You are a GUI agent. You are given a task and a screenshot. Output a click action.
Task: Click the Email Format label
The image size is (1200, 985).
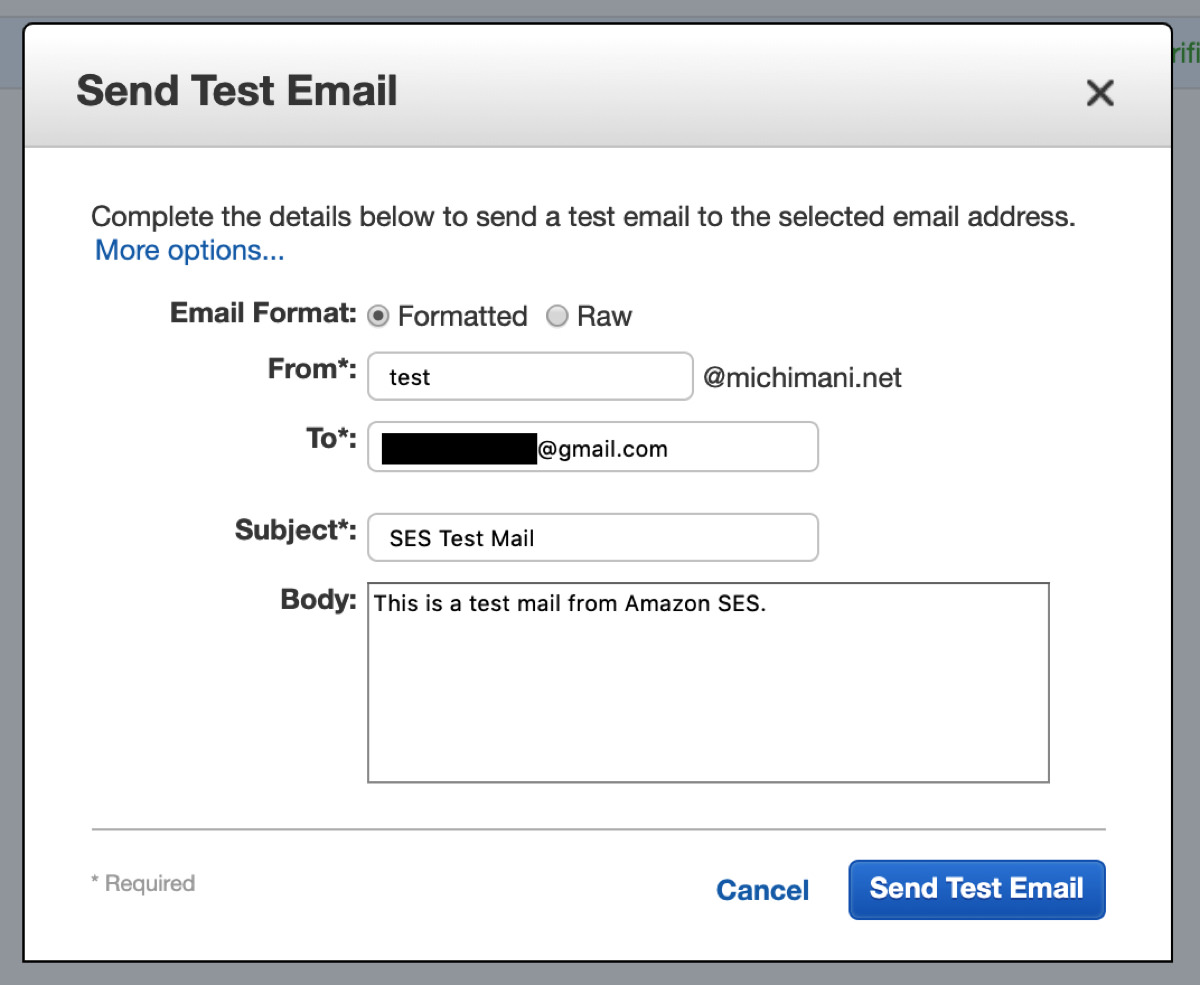pyautogui.click(x=261, y=313)
